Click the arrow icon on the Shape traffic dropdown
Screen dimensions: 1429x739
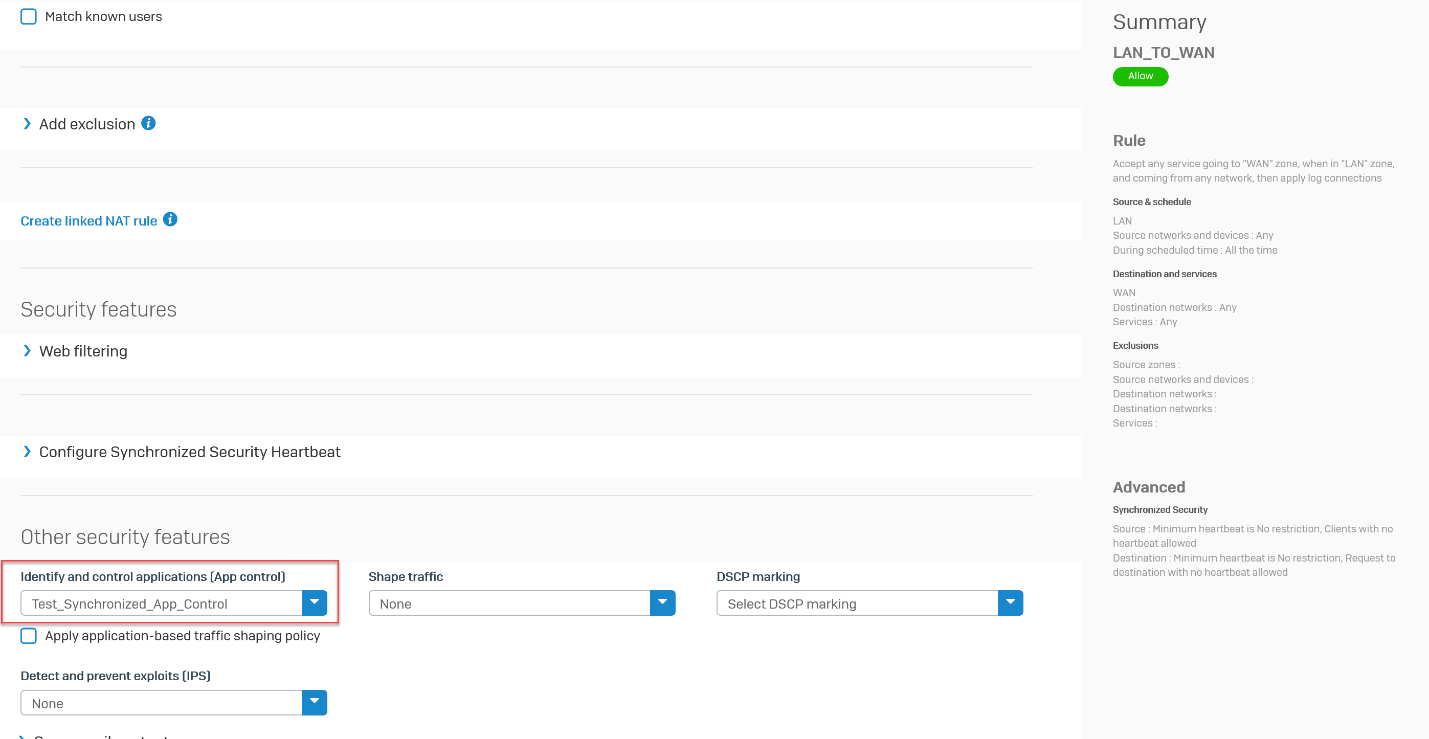(662, 603)
